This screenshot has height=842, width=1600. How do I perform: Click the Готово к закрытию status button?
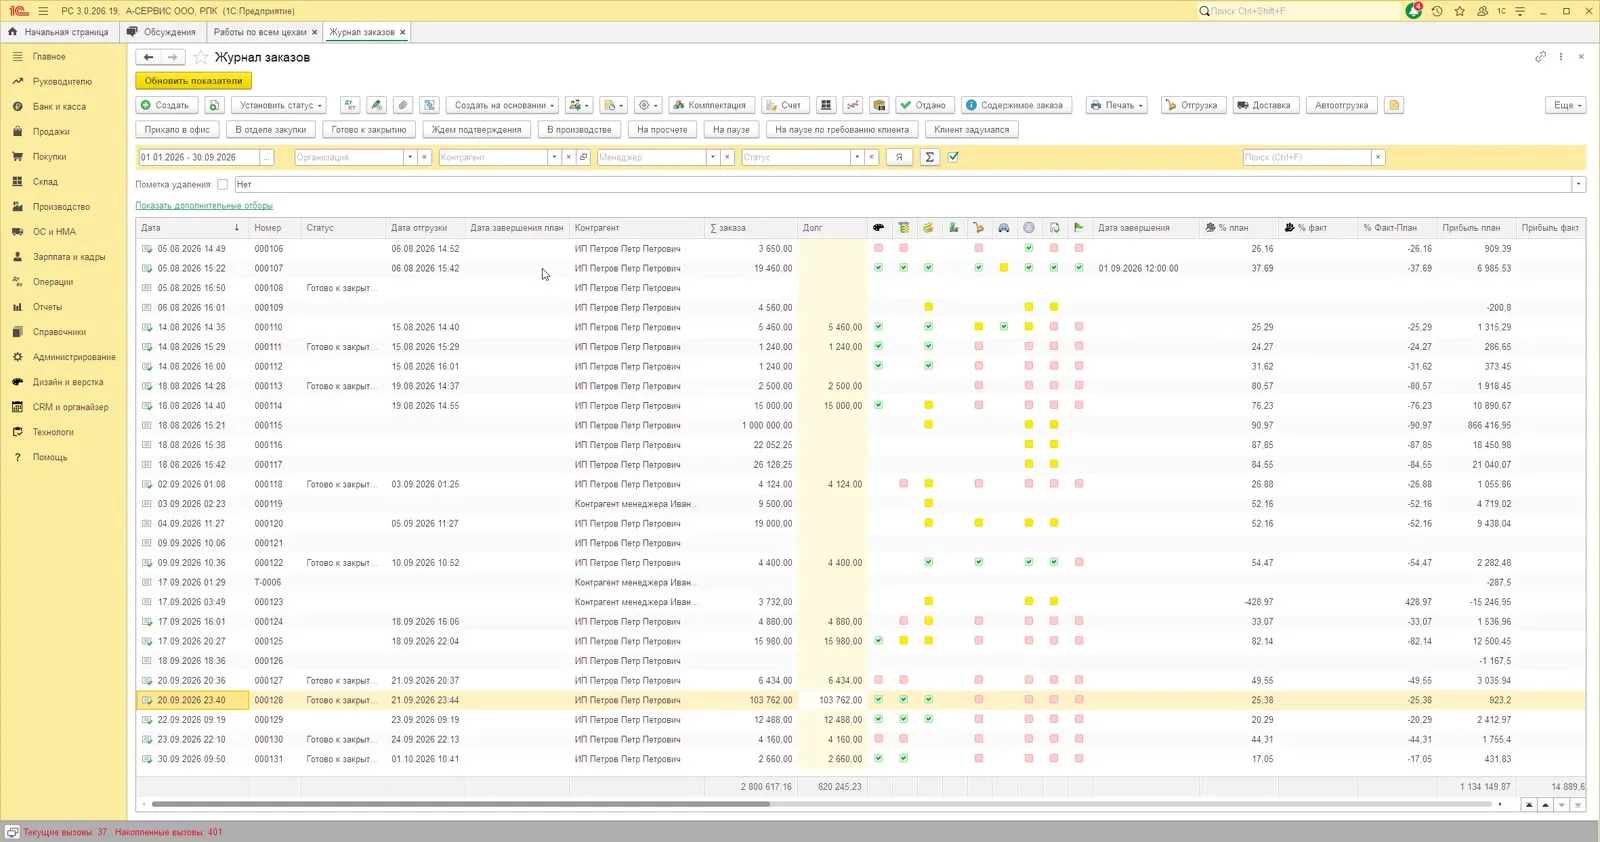(x=369, y=130)
